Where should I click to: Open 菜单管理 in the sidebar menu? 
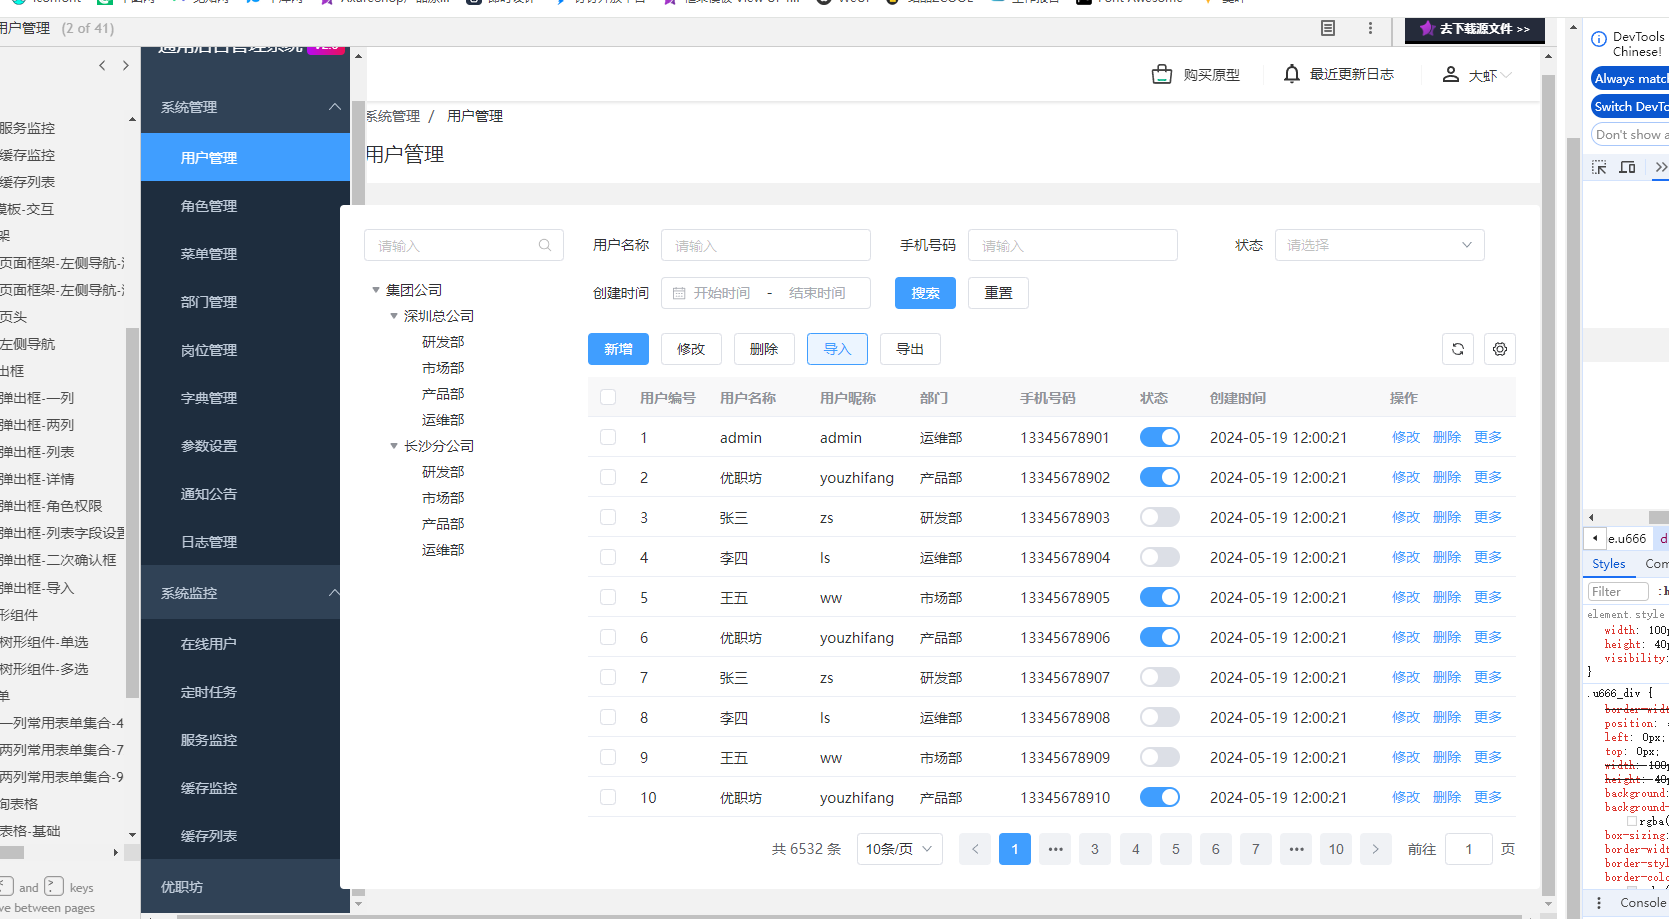[x=209, y=254]
